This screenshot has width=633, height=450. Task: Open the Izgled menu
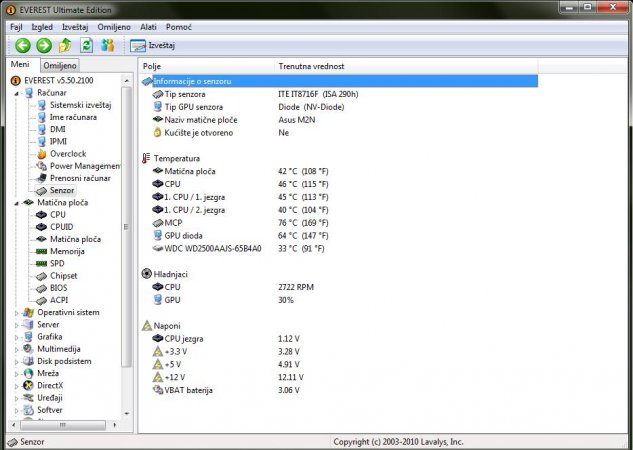click(x=42, y=27)
